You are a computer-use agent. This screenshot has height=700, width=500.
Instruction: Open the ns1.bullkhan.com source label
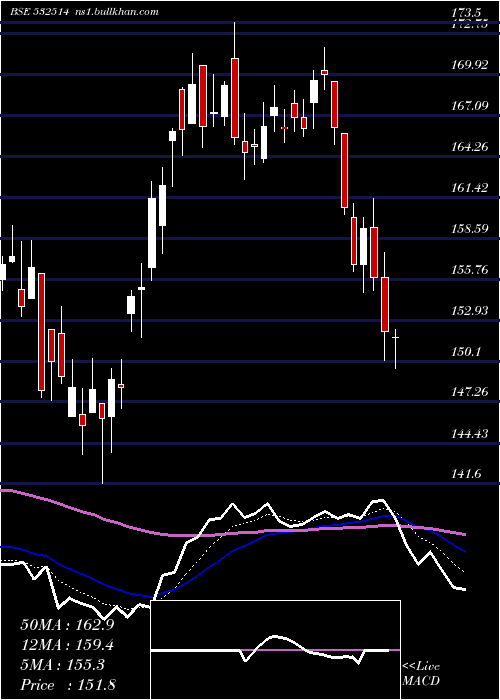[115, 12]
